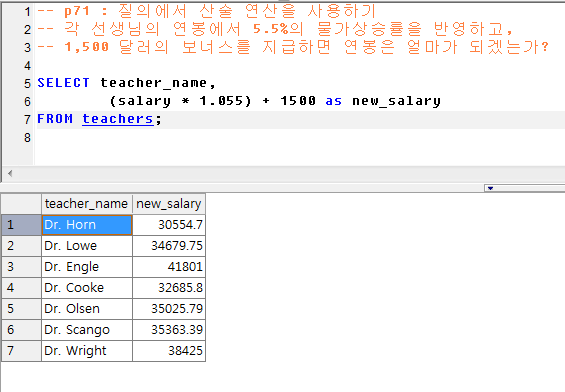Place cursor on the FROM keyword
Image resolution: width=565 pixels, height=392 pixels.
[x=55, y=119]
